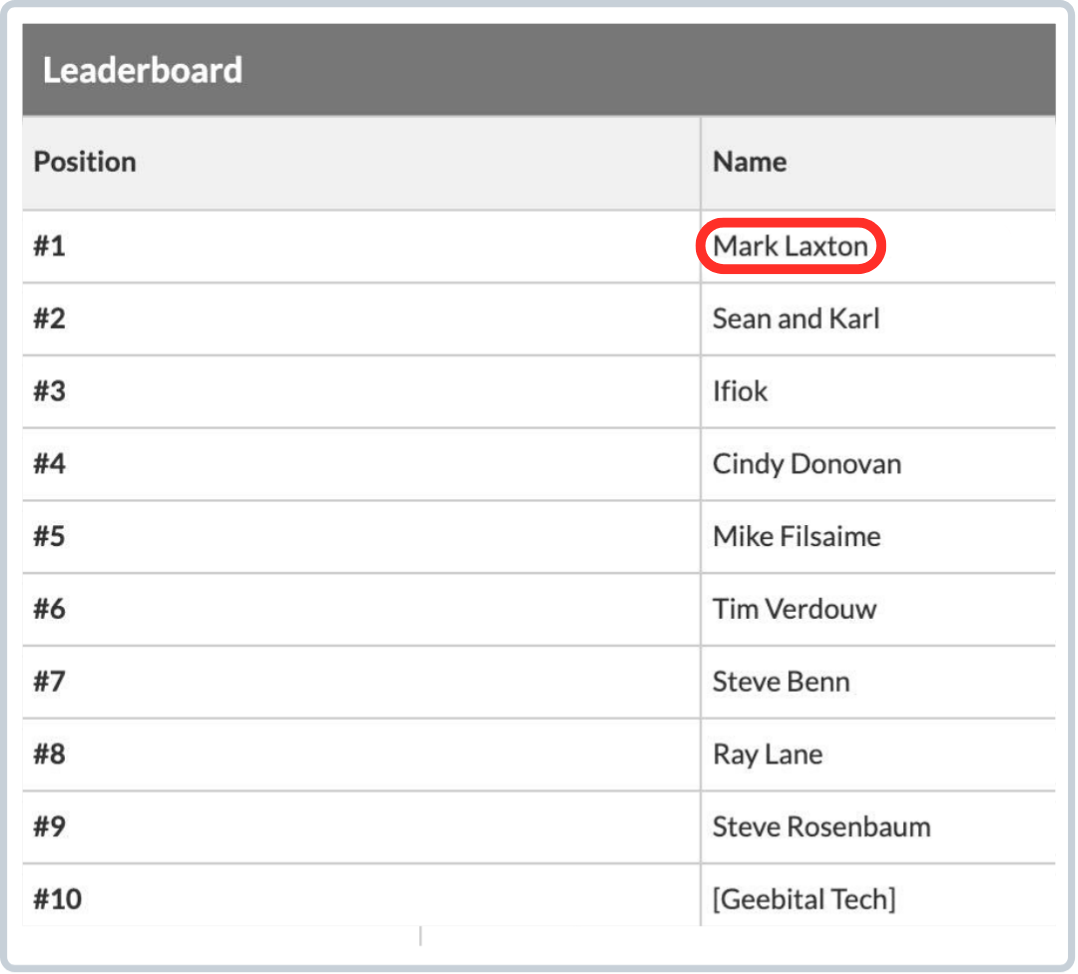Click the Leaderboard title bar

click(143, 71)
